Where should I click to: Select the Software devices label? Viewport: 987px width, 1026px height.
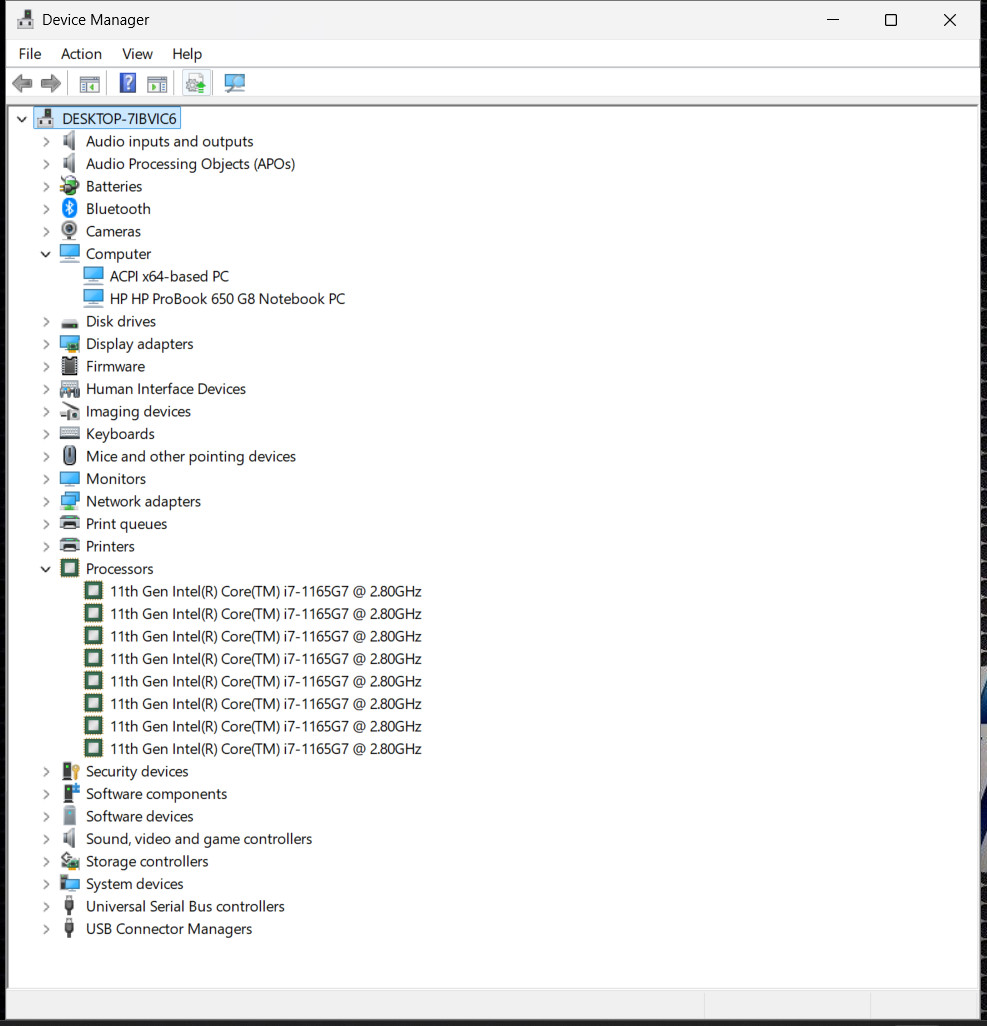pyautogui.click(x=139, y=816)
